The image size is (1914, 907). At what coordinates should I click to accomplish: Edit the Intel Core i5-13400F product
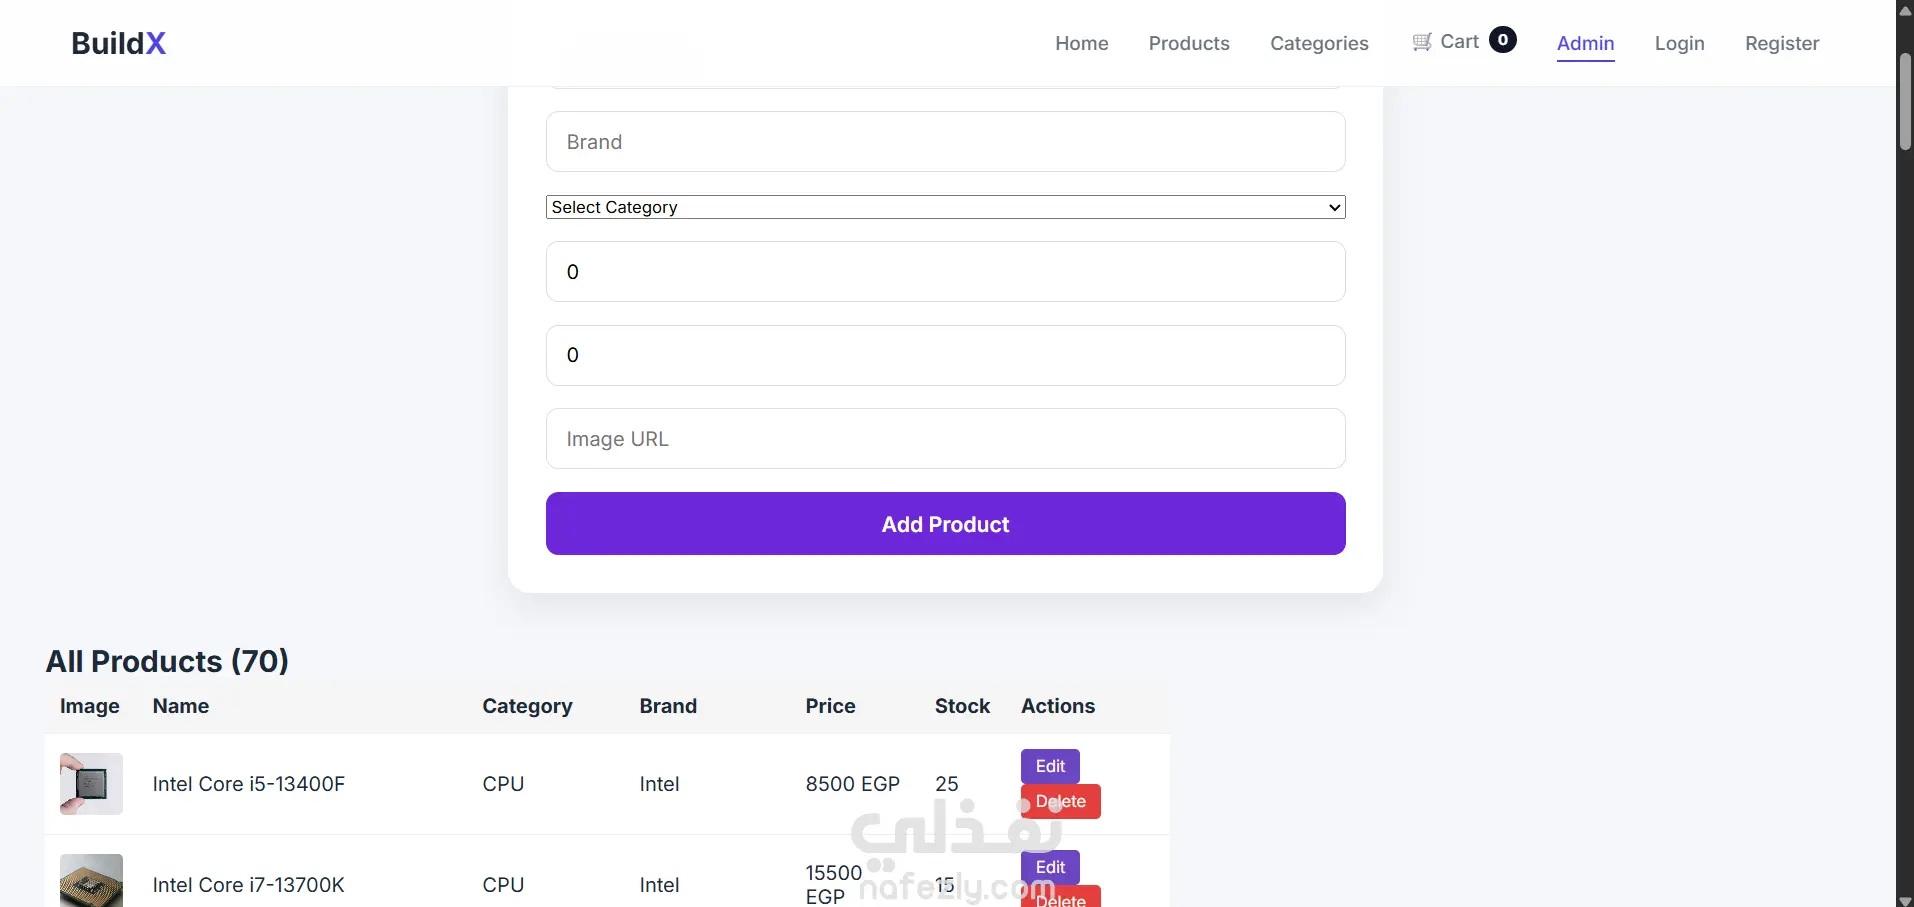coord(1050,766)
